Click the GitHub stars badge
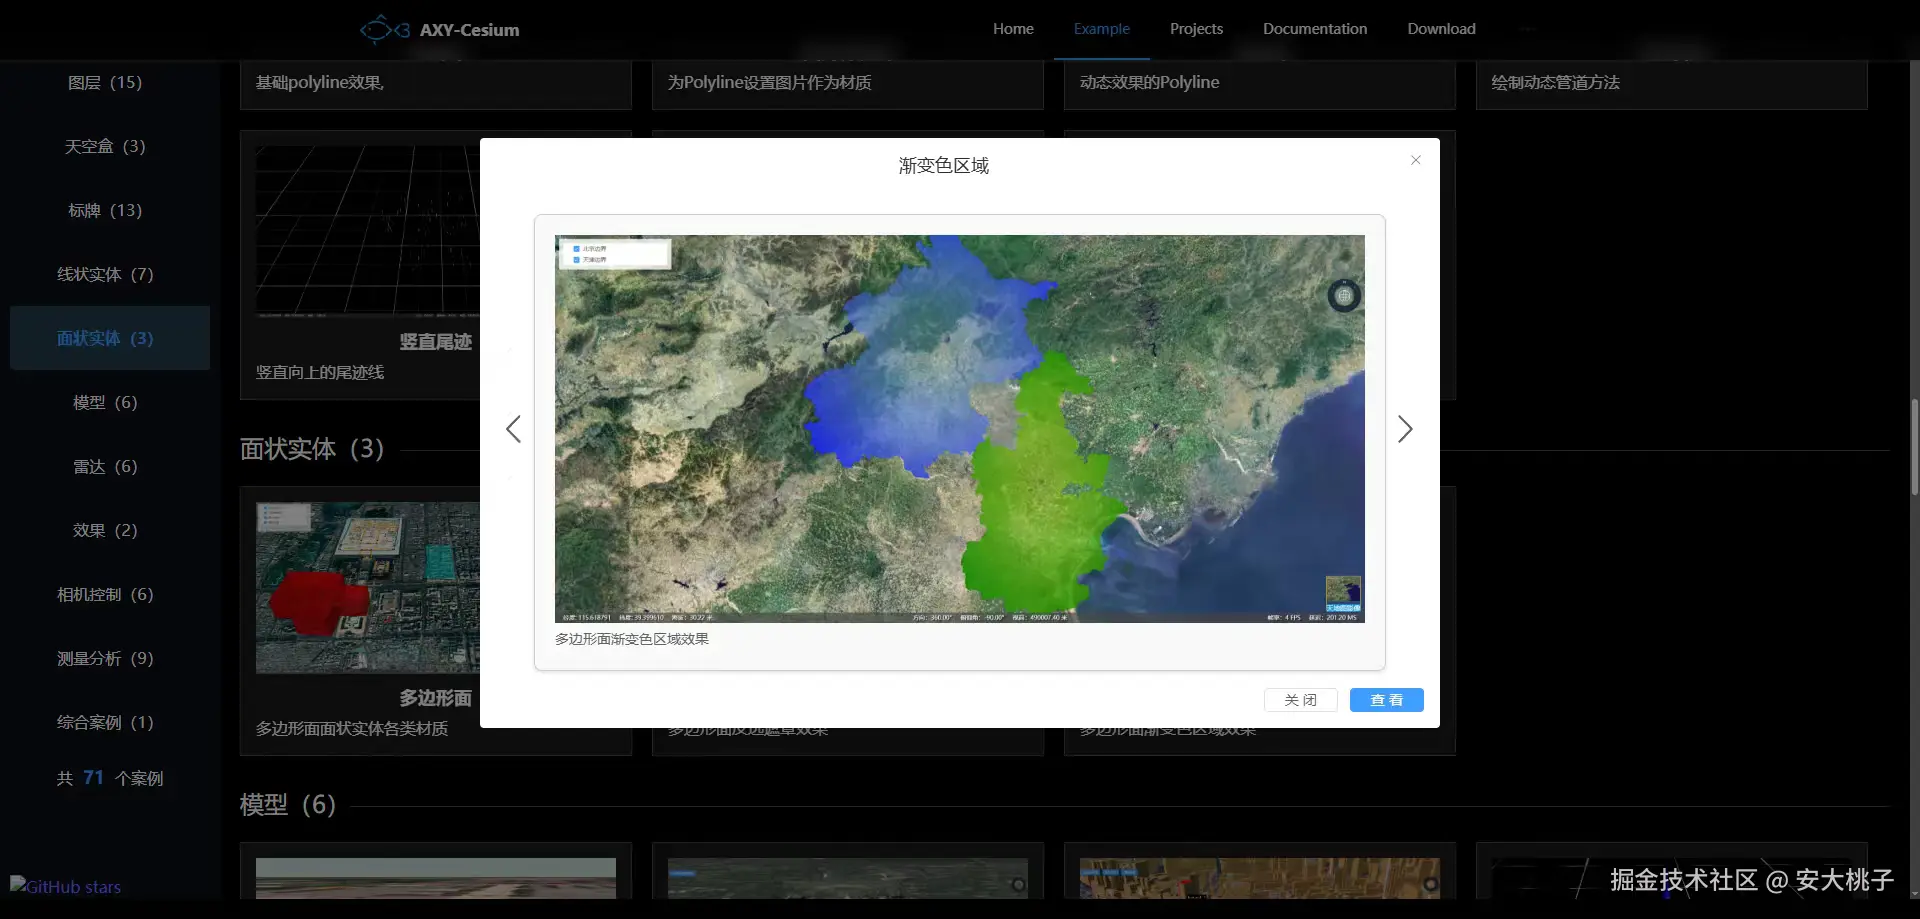This screenshot has width=1920, height=919. click(66, 886)
